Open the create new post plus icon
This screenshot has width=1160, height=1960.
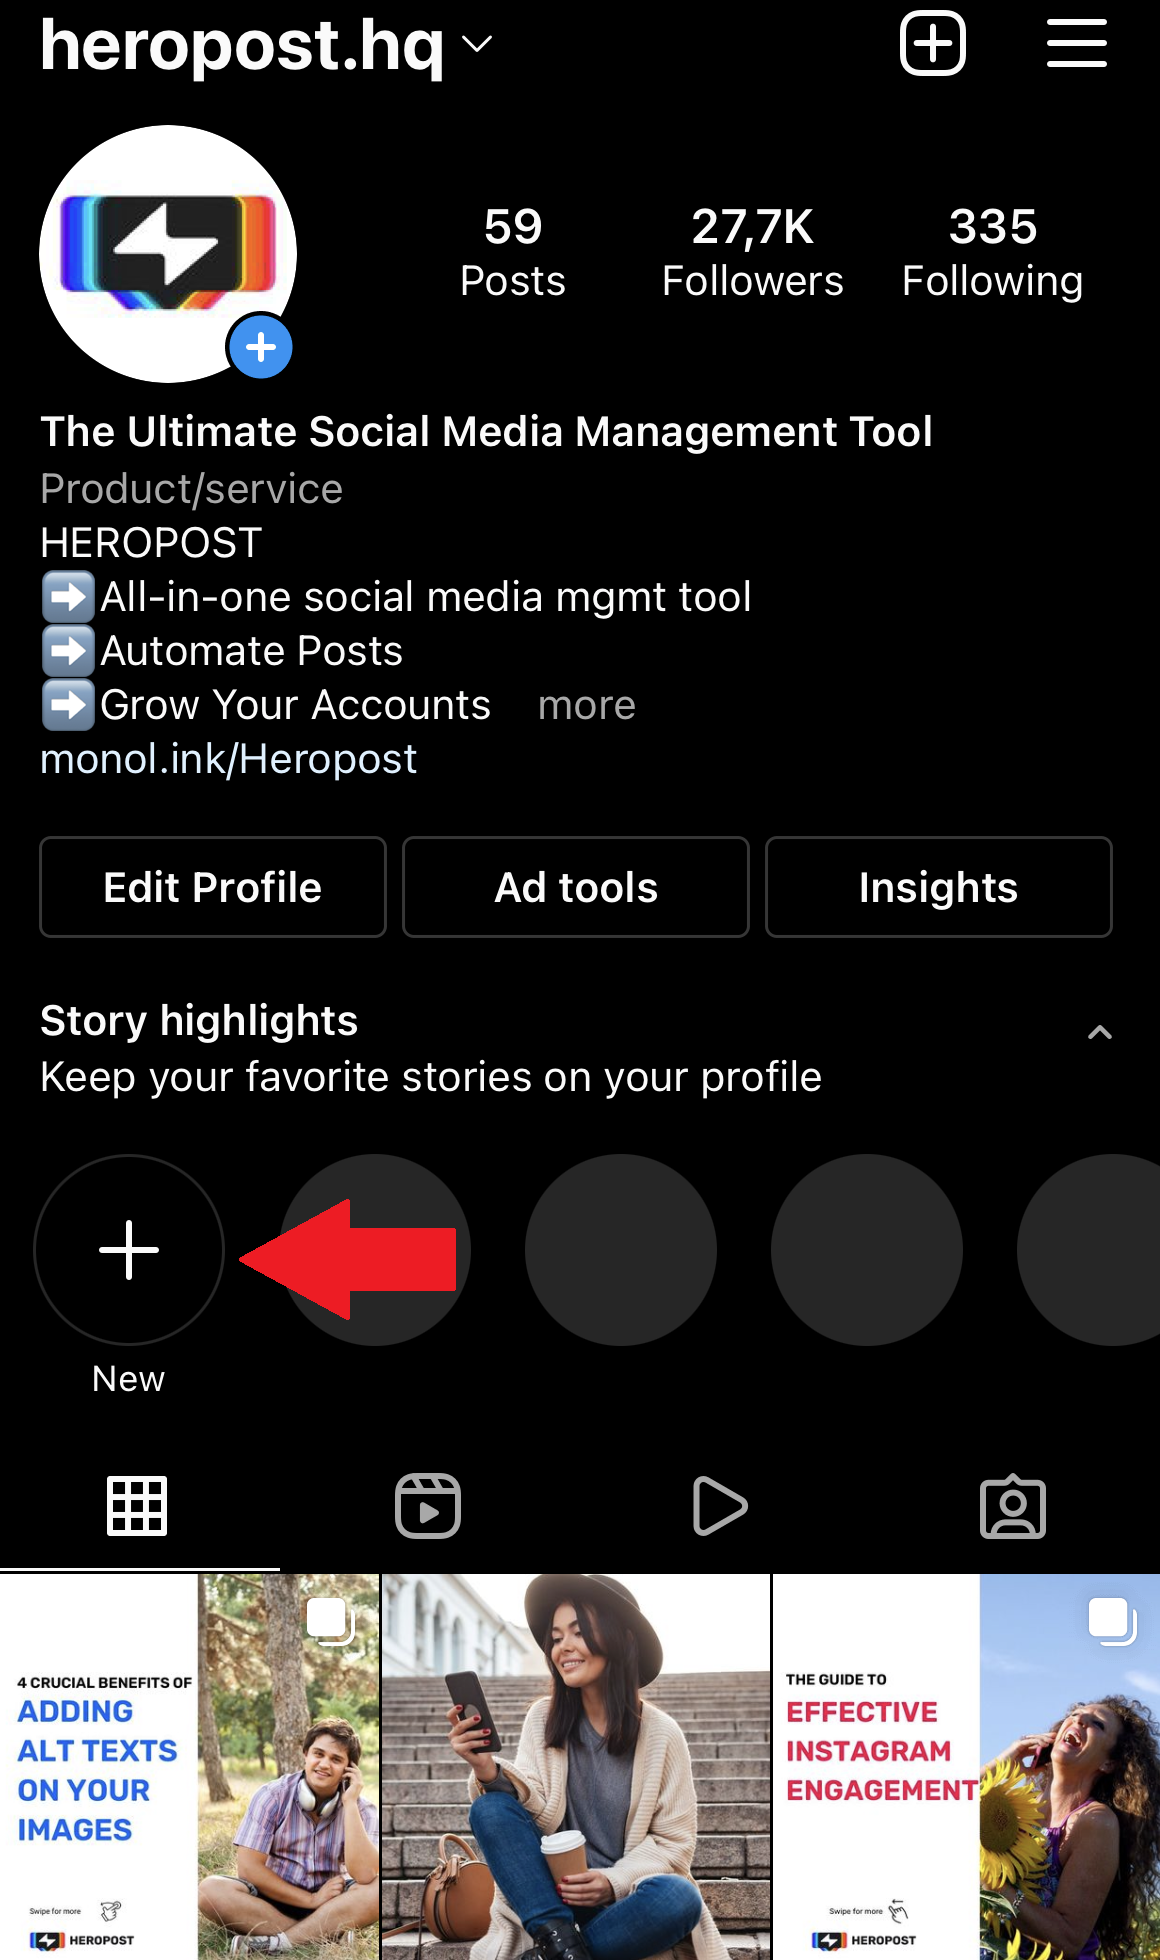click(x=933, y=43)
